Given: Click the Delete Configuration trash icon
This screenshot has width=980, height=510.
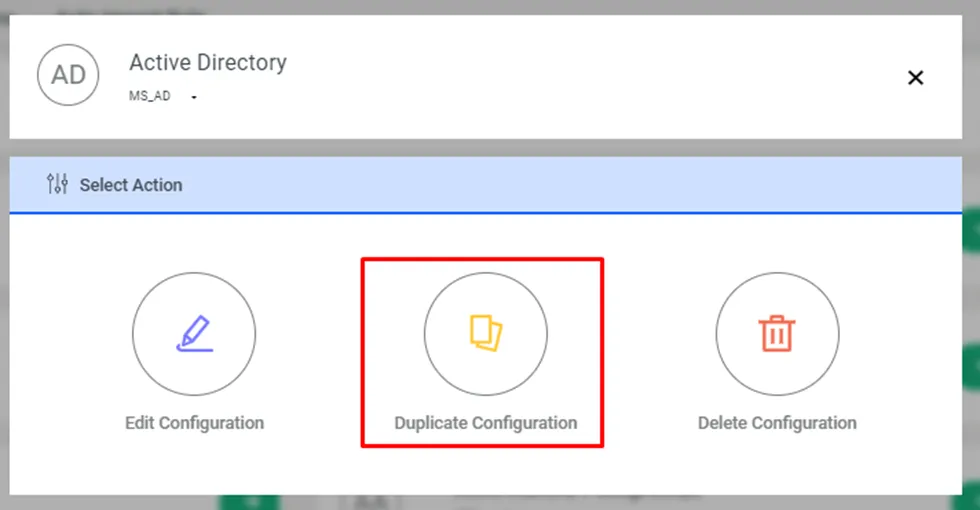Looking at the screenshot, I should [x=777, y=333].
